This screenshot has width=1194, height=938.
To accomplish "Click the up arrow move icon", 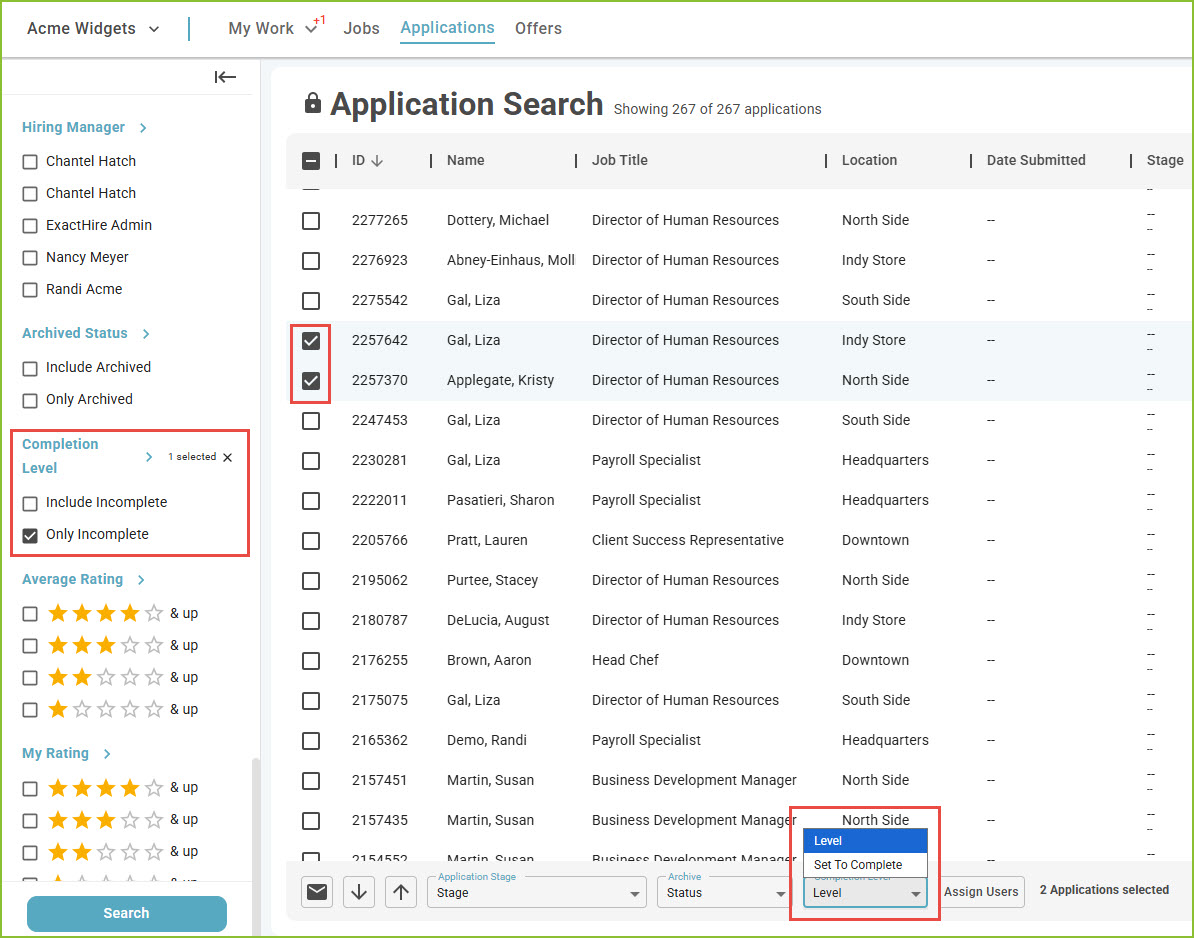I will pyautogui.click(x=401, y=892).
